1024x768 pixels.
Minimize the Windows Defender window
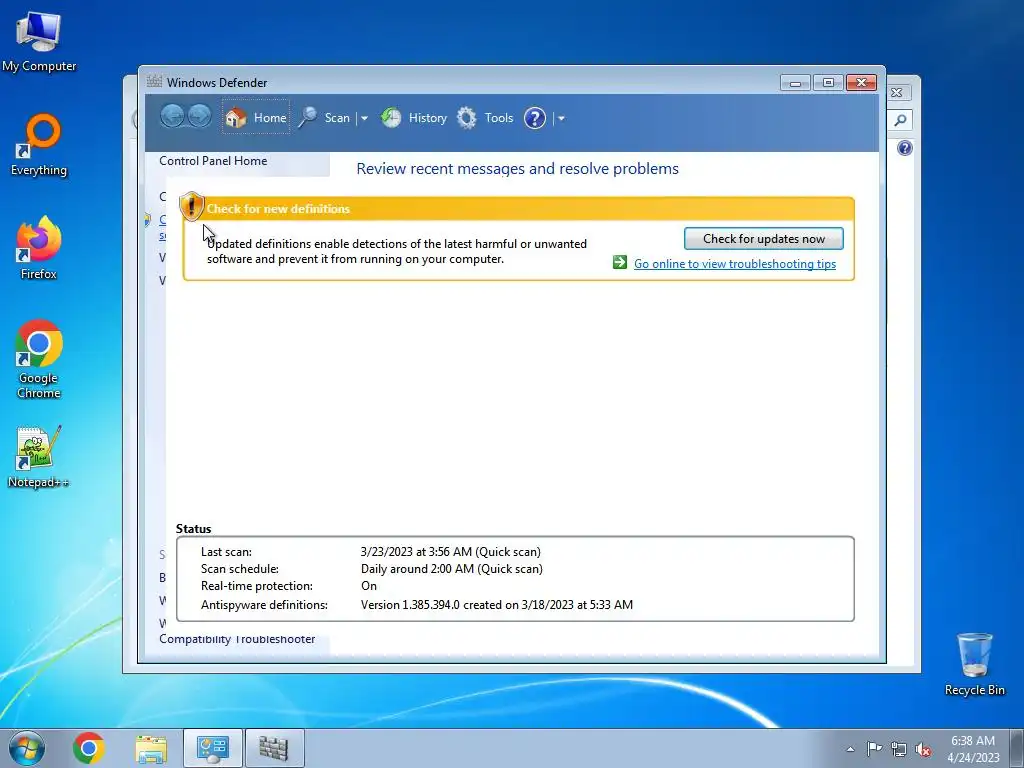pyautogui.click(x=795, y=83)
